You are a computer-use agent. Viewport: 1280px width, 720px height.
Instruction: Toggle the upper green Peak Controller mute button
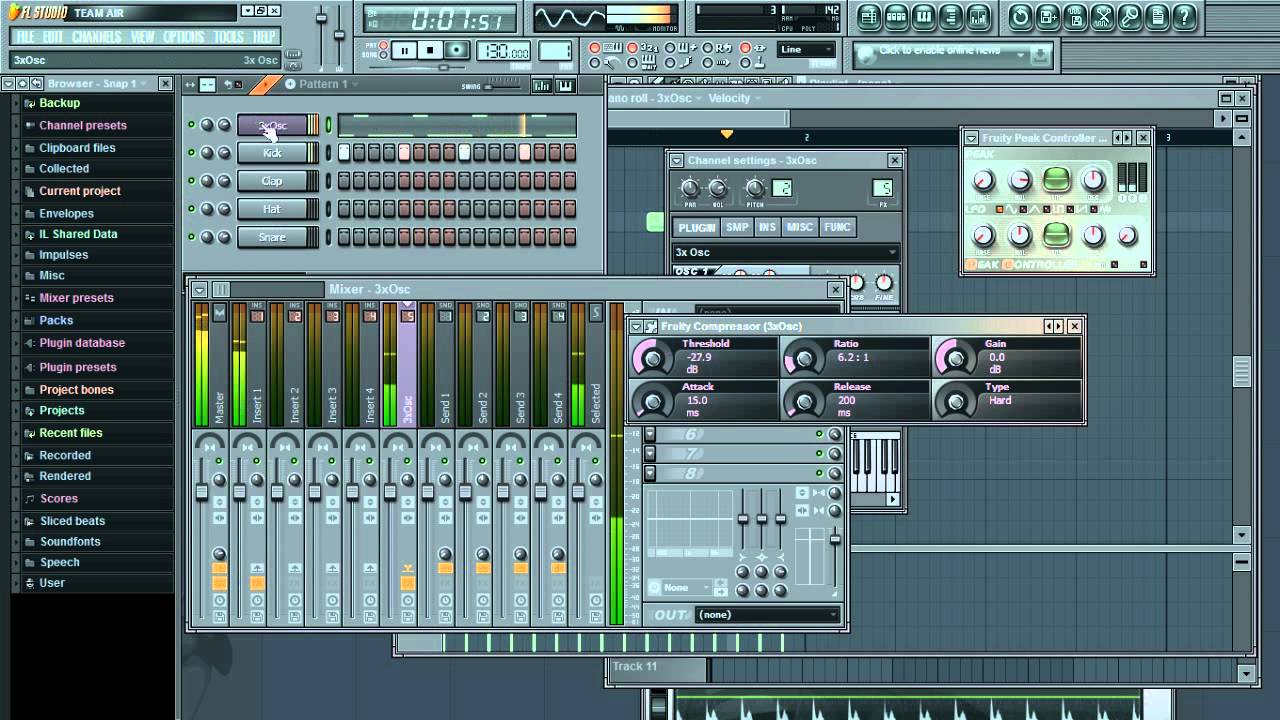1057,180
